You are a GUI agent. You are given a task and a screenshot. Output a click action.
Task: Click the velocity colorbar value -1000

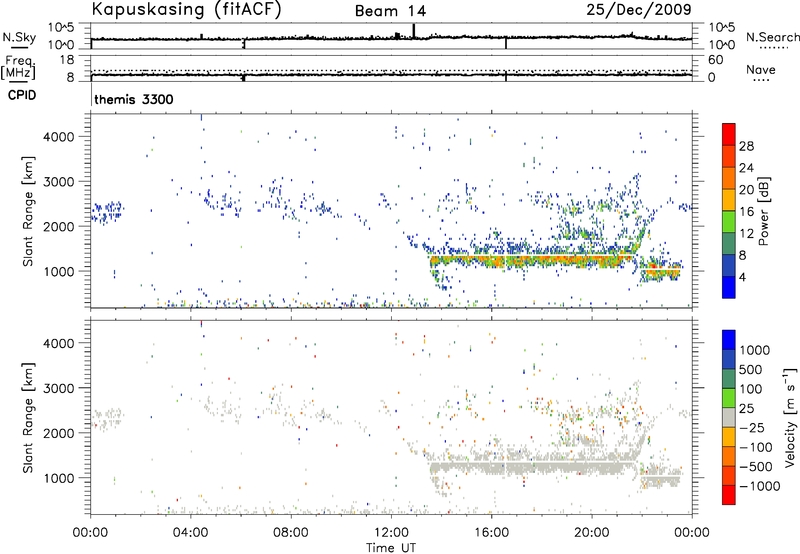click(x=760, y=486)
